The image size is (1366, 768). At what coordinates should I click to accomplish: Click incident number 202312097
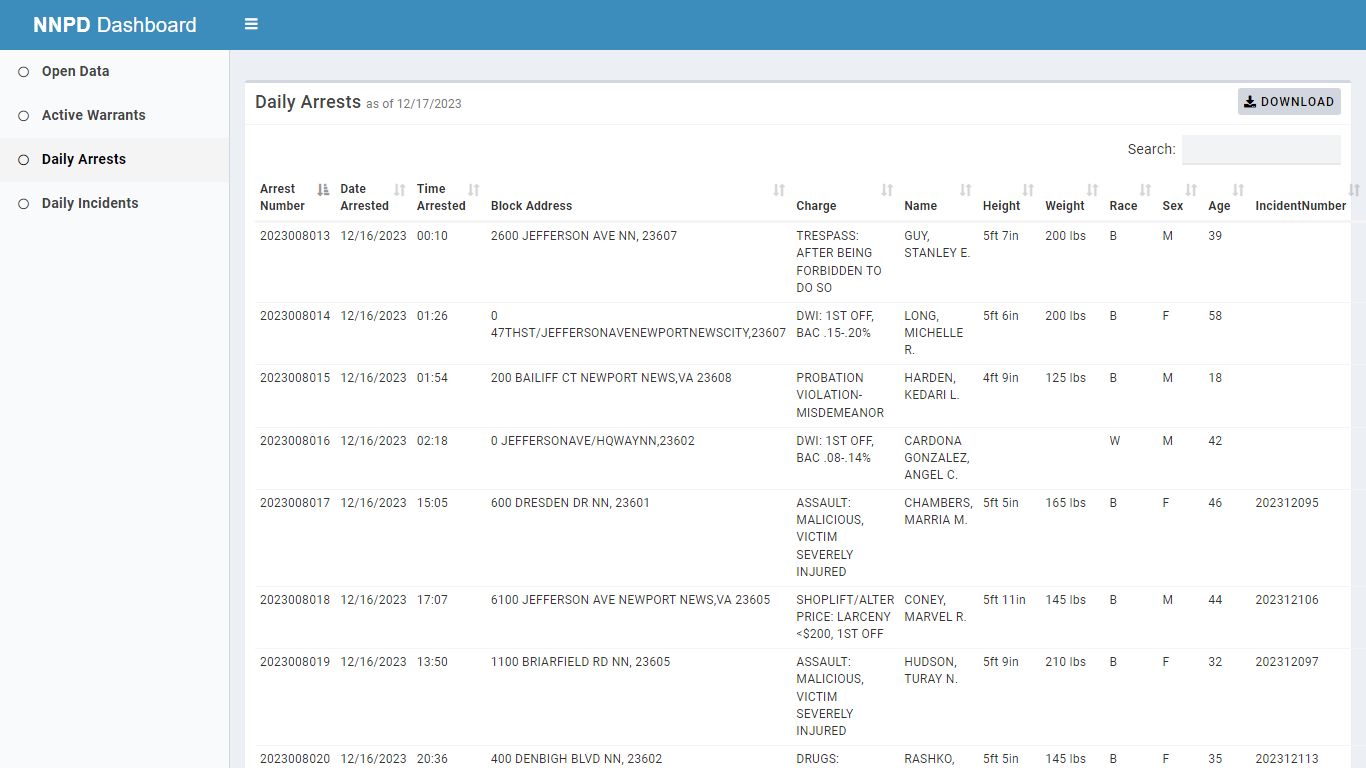point(1287,662)
